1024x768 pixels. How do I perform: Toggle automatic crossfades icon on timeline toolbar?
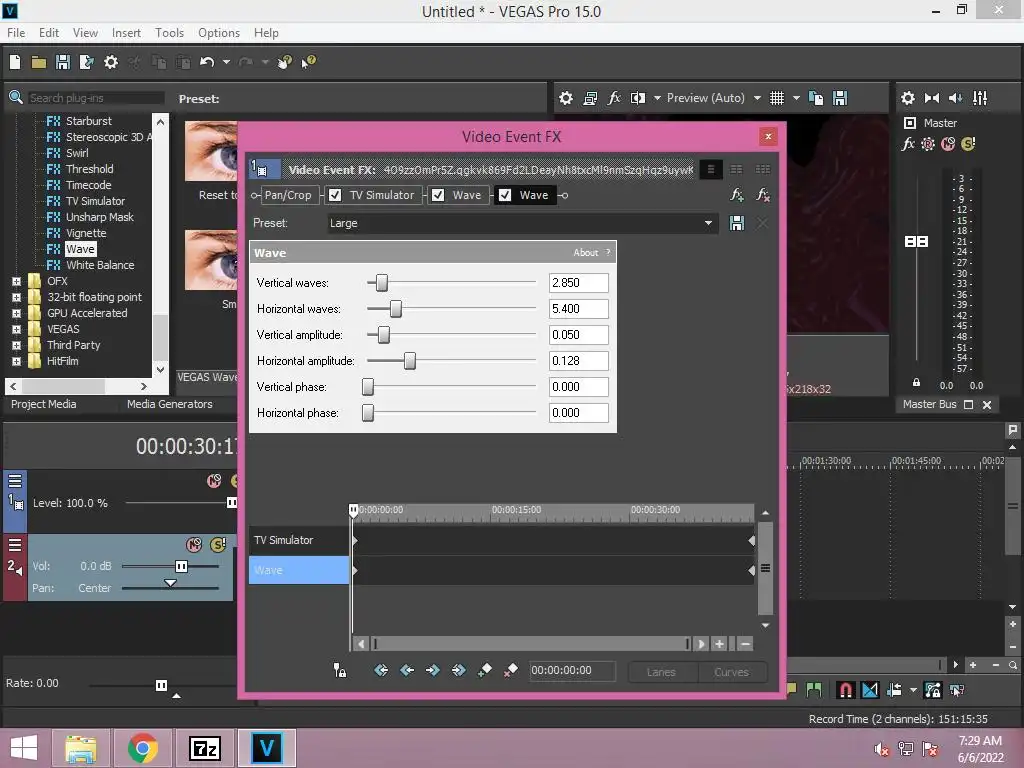click(x=870, y=690)
